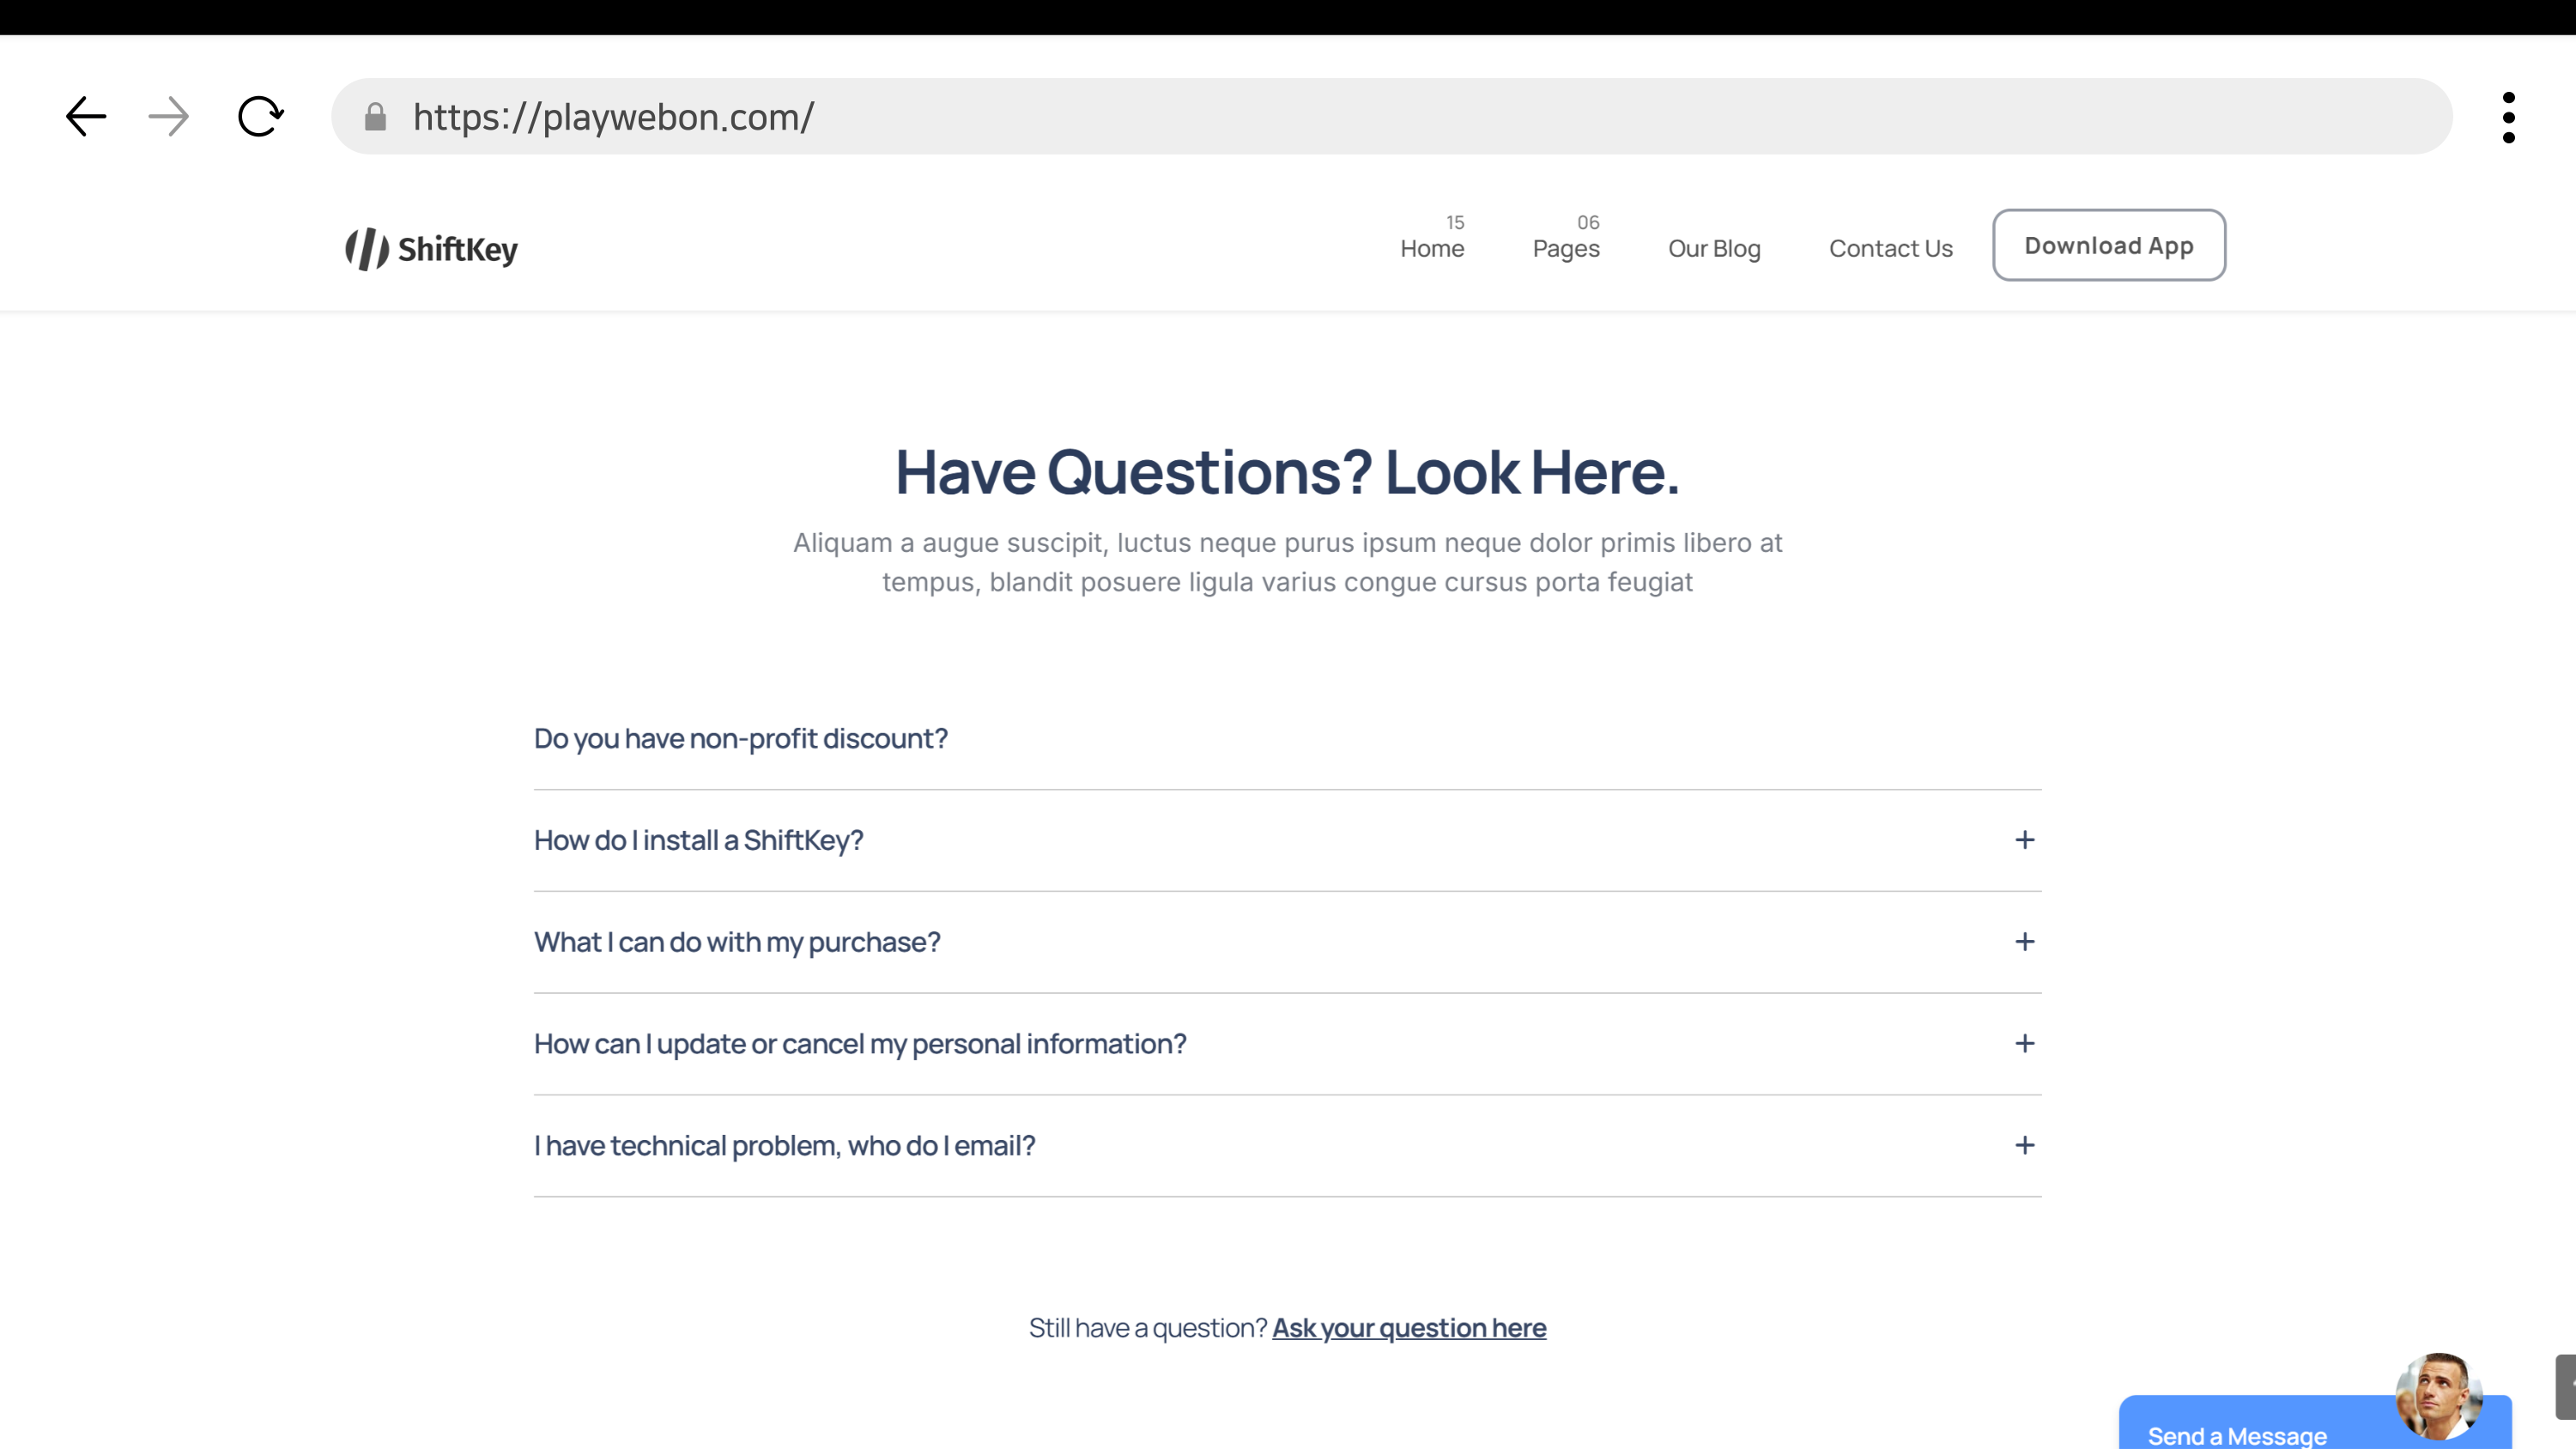2576x1449 pixels.
Task: Click the browser forward arrow
Action: 168,117
